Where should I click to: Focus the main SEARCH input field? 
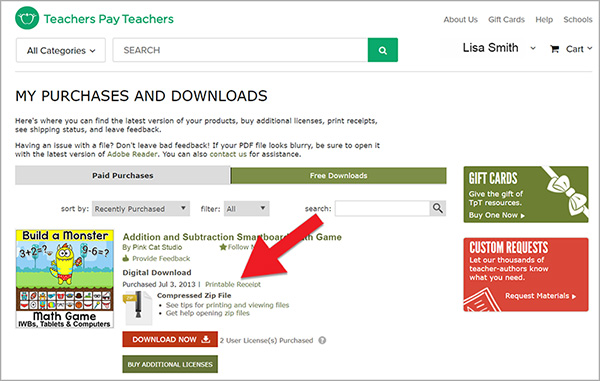tap(240, 50)
